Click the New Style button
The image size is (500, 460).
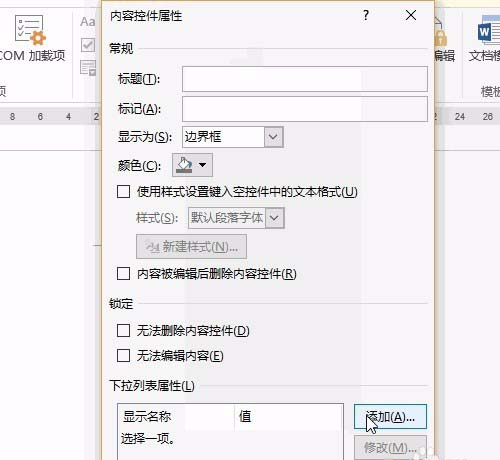tap(191, 247)
